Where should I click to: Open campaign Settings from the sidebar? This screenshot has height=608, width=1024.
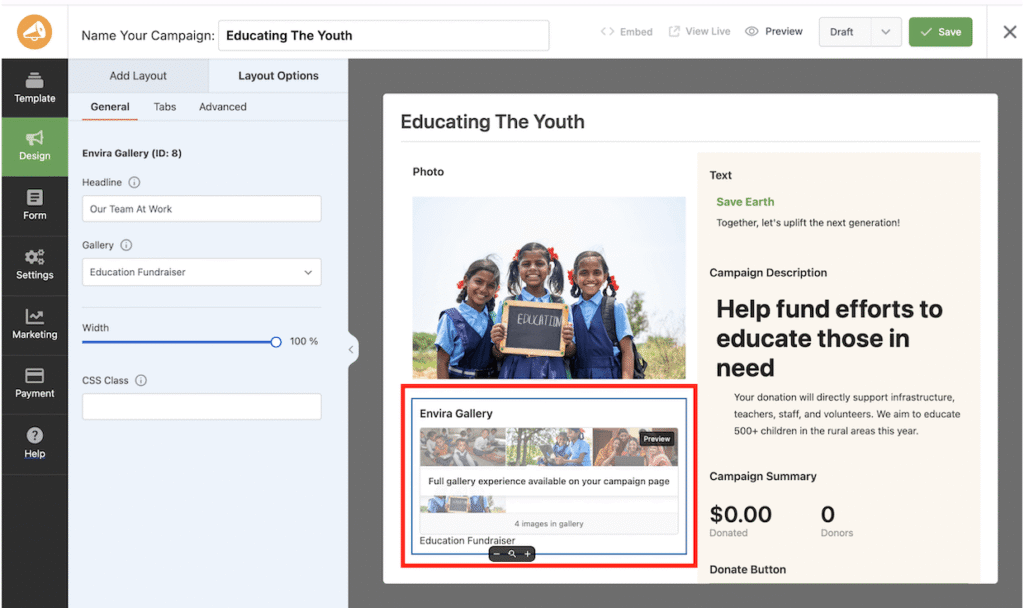tap(34, 265)
